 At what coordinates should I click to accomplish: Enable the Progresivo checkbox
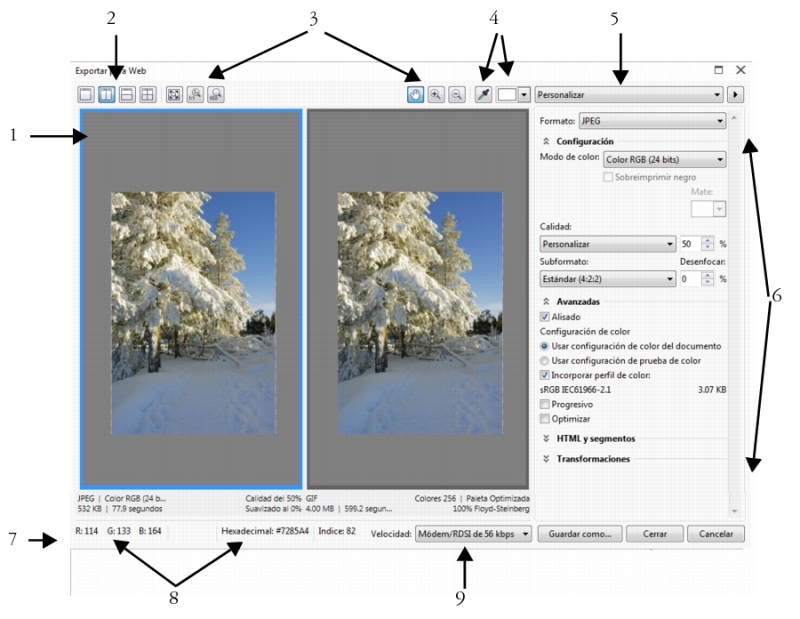[545, 403]
